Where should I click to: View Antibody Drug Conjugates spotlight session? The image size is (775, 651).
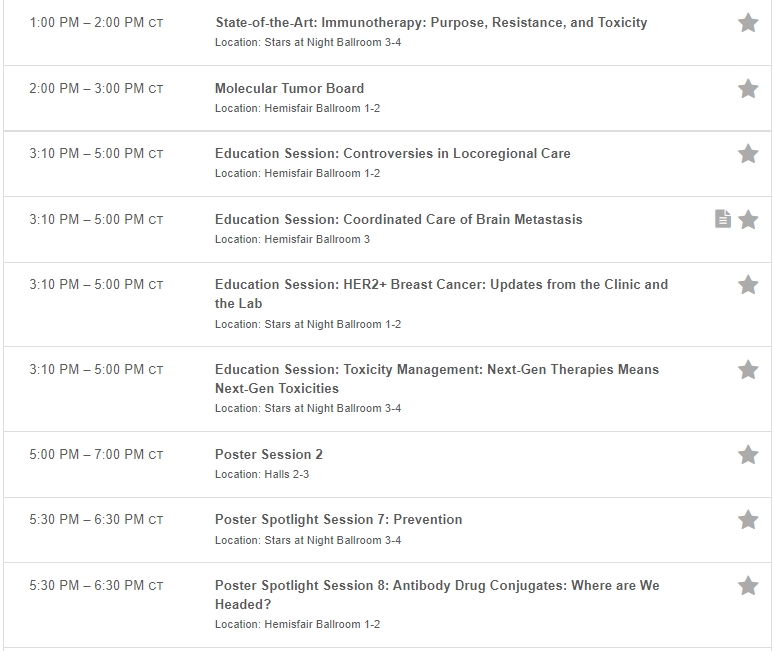[x=437, y=595]
